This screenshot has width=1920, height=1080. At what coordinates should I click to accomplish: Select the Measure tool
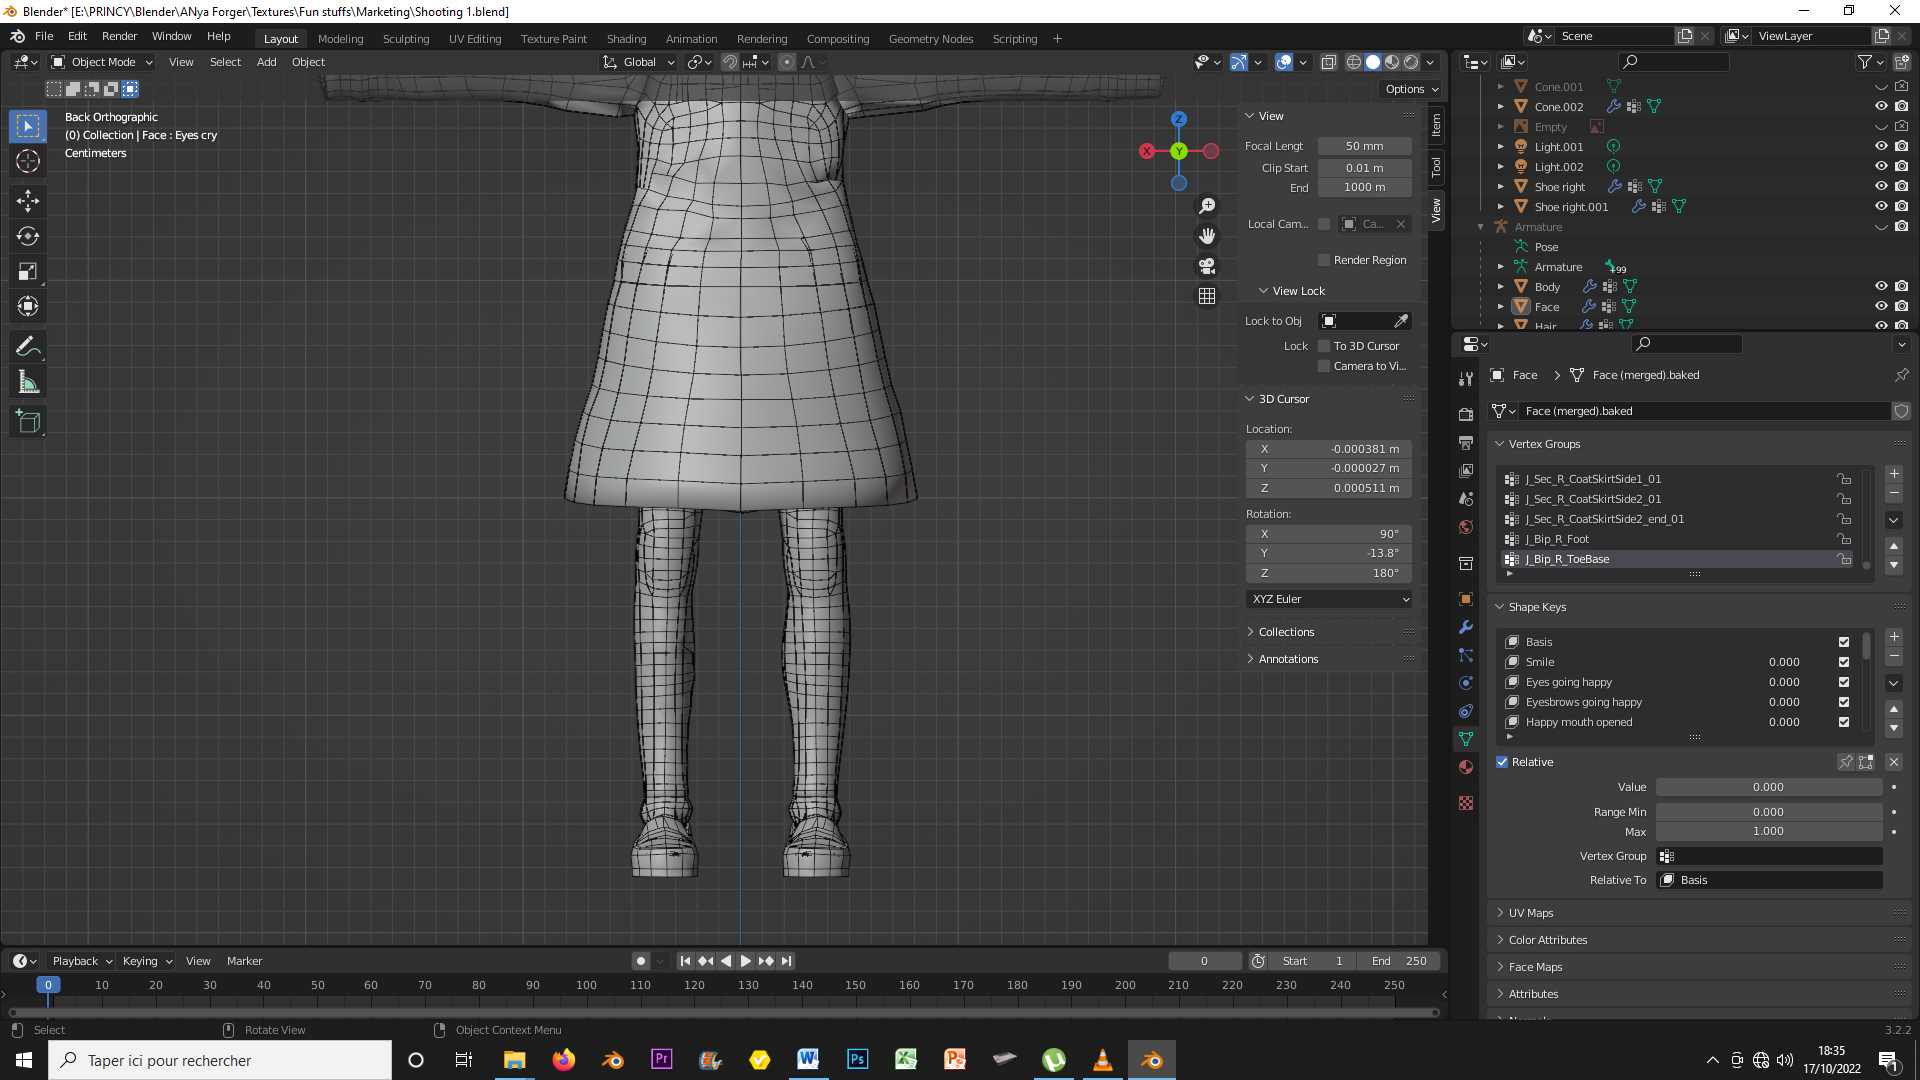[x=28, y=382]
